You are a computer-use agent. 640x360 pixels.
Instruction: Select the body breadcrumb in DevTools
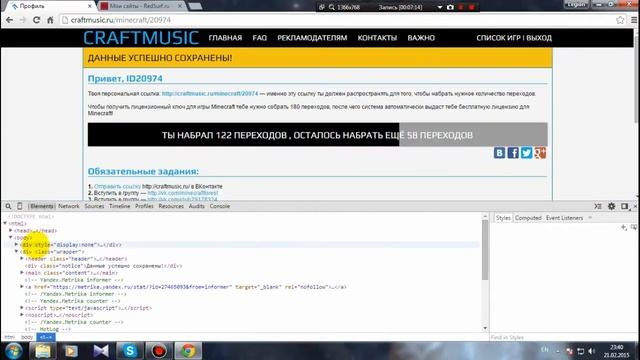coord(27,337)
